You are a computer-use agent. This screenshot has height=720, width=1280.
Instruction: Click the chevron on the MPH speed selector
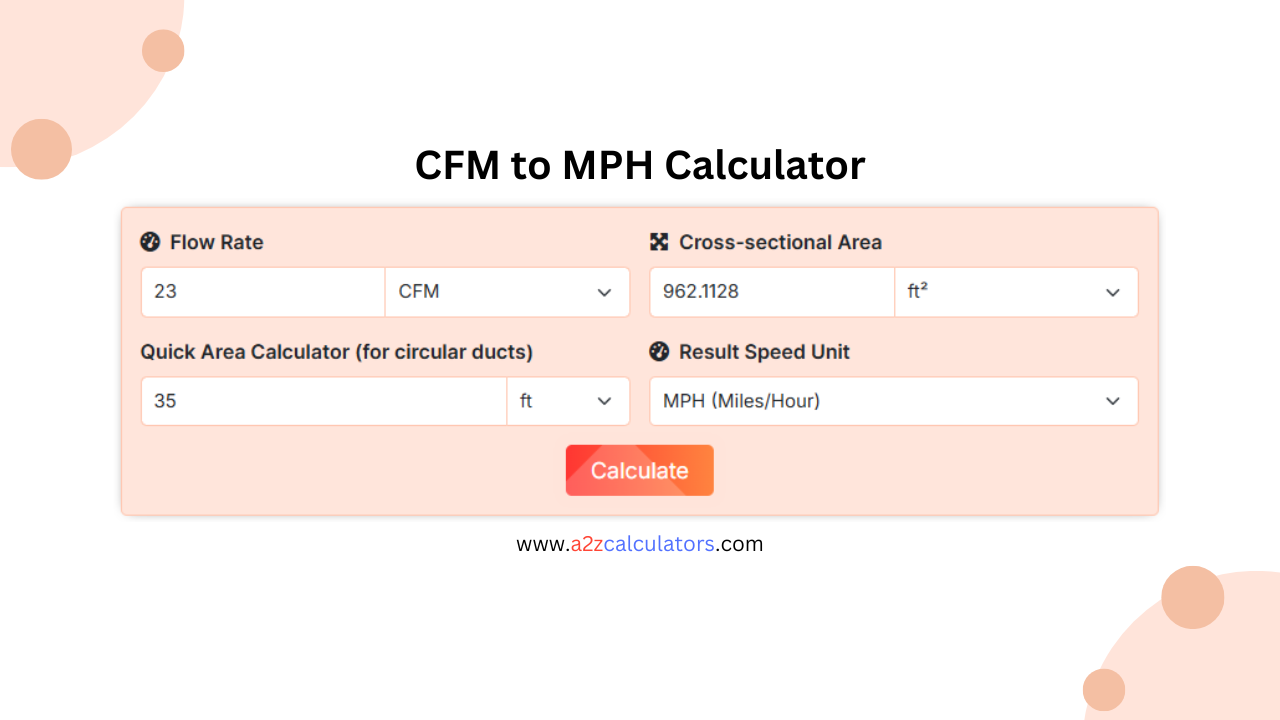1113,401
